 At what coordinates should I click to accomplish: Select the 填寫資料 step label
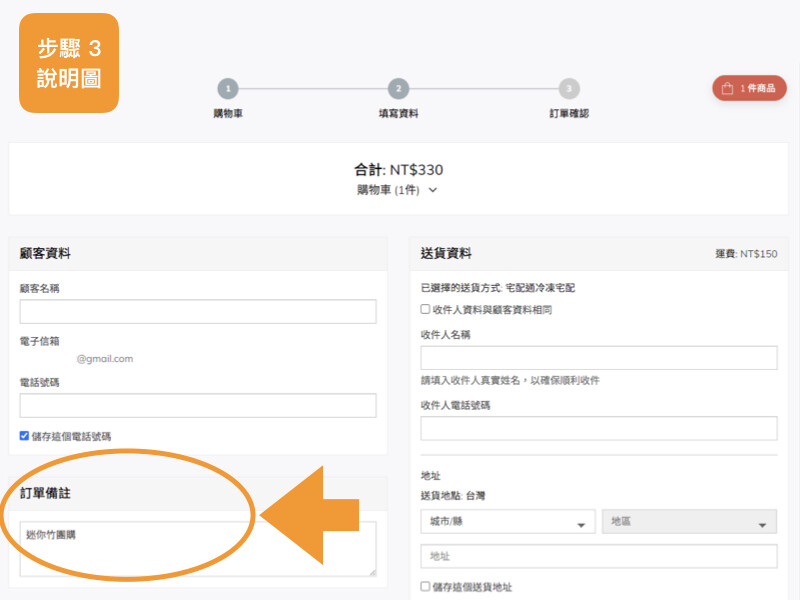click(400, 113)
